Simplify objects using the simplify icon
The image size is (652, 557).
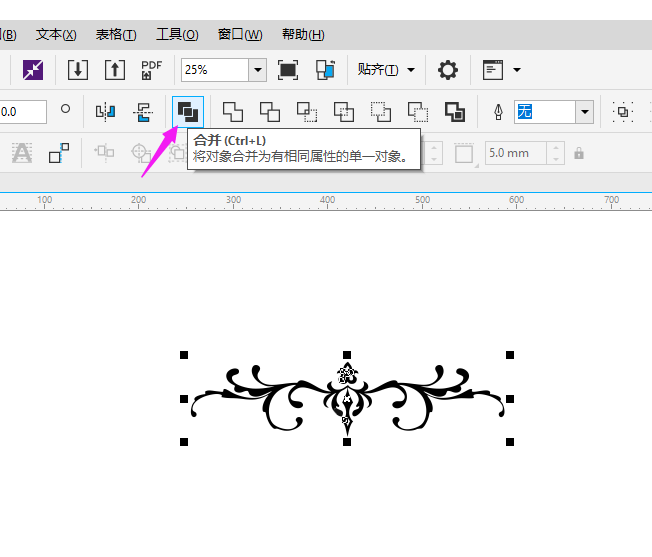[344, 111]
